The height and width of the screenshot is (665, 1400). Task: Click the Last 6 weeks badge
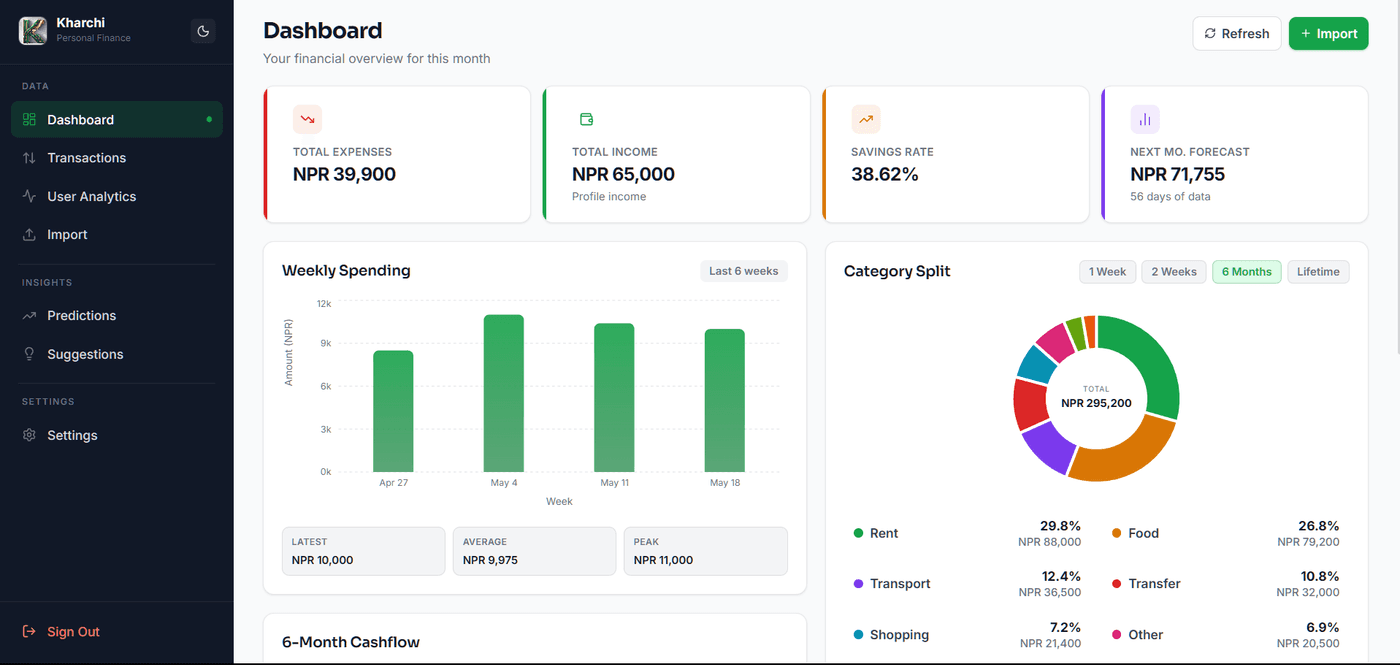[x=743, y=271]
